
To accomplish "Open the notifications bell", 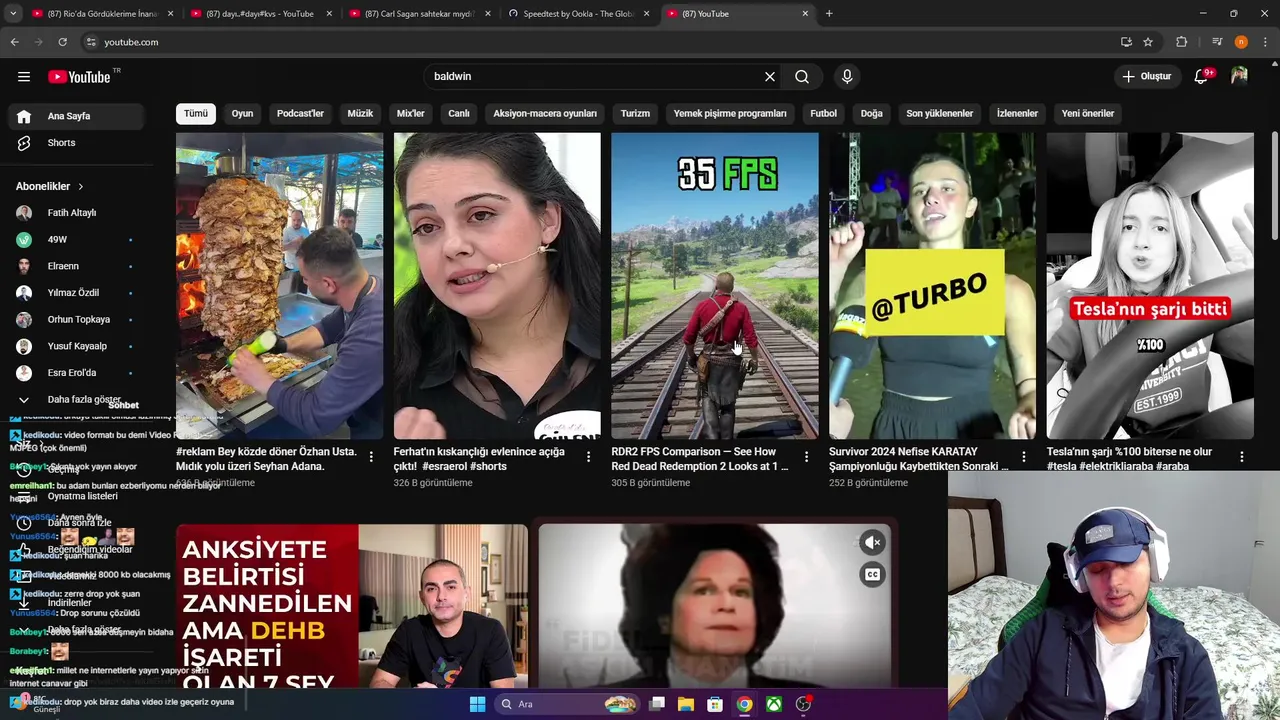I will (x=1201, y=76).
